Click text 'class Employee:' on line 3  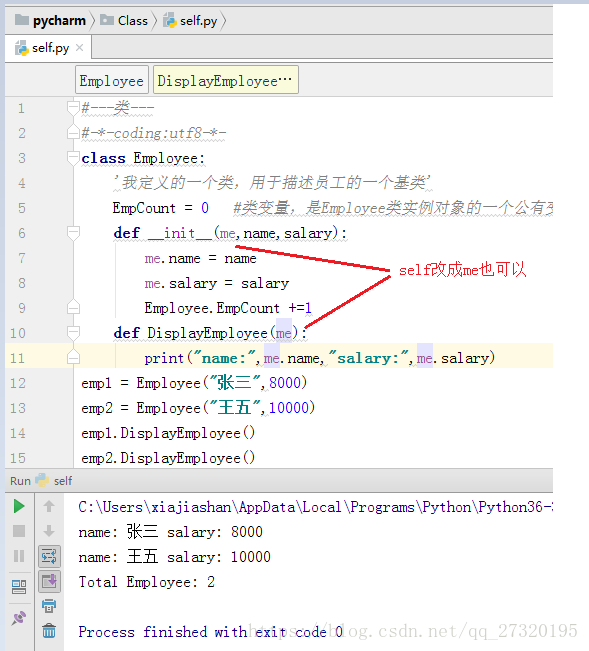pos(143,158)
